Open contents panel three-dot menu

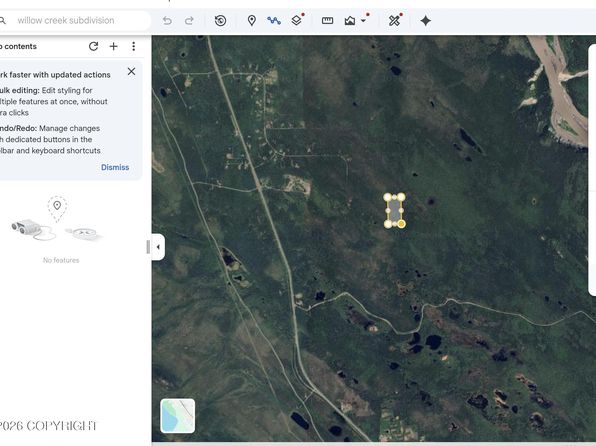tap(133, 46)
